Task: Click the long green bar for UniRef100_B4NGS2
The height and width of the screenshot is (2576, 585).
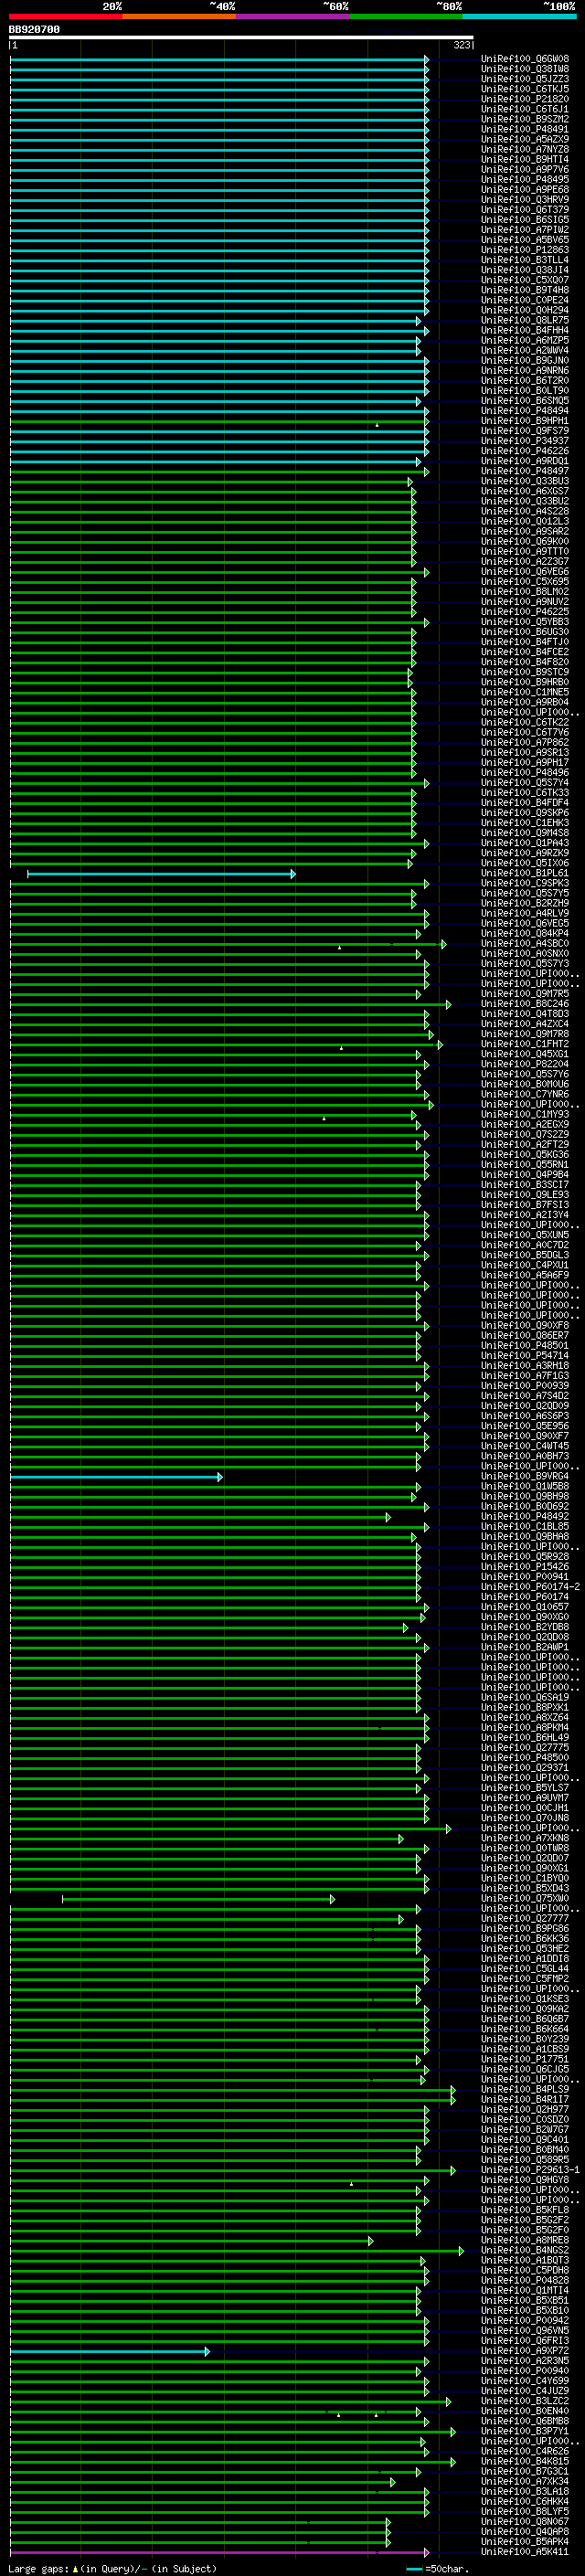Action: tap(237, 2251)
